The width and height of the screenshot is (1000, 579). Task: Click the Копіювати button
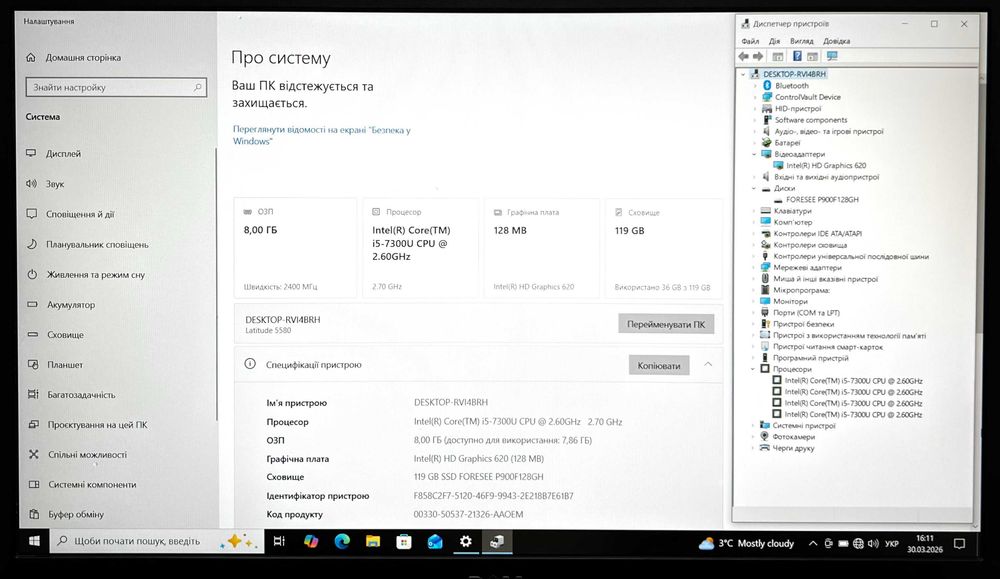pos(659,365)
